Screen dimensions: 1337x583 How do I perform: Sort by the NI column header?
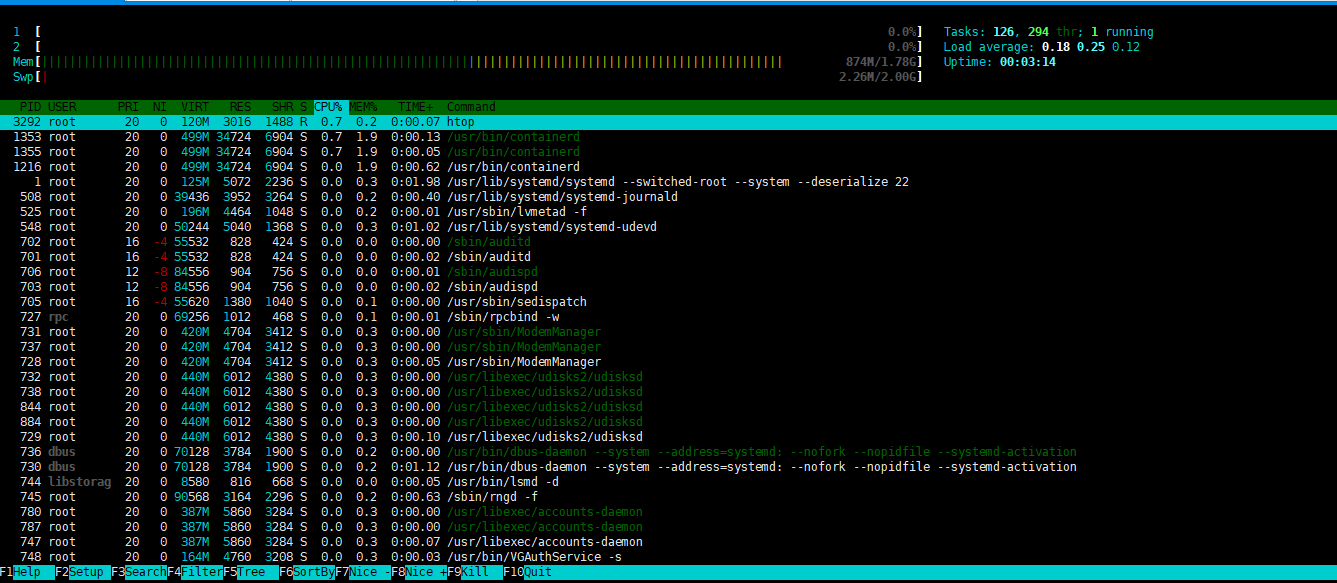point(160,107)
